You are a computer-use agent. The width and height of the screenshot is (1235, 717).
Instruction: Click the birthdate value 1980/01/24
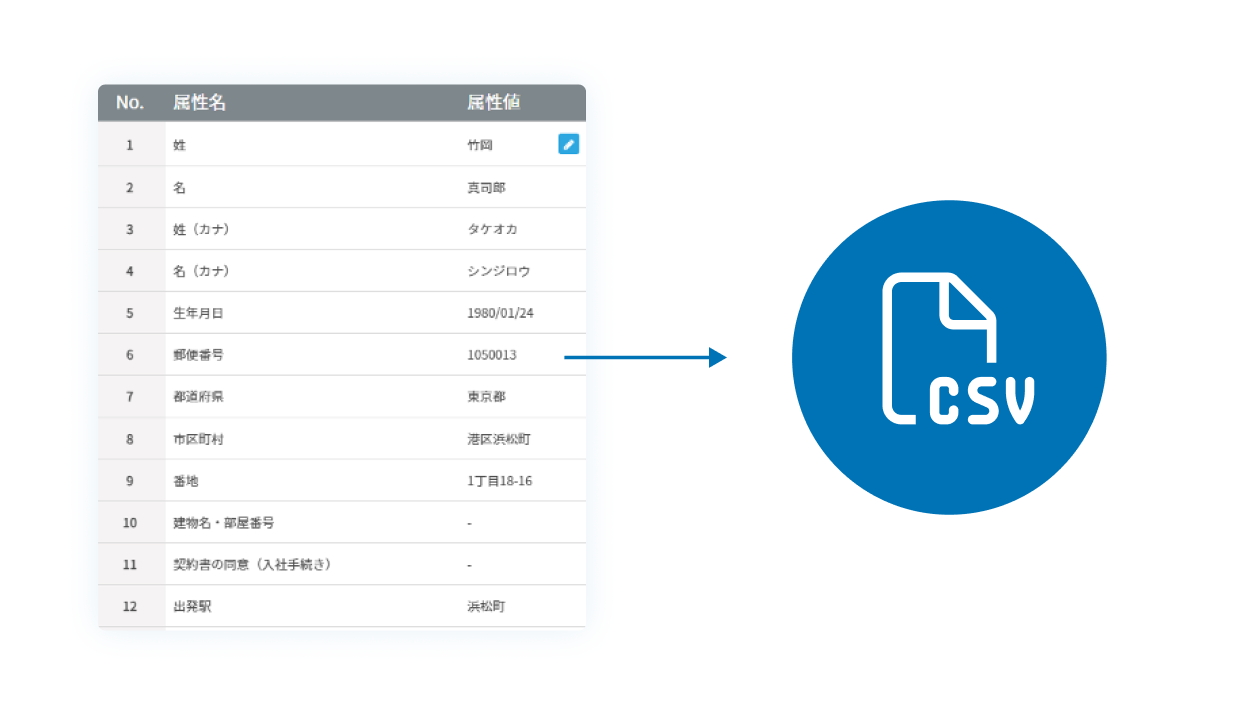500,314
